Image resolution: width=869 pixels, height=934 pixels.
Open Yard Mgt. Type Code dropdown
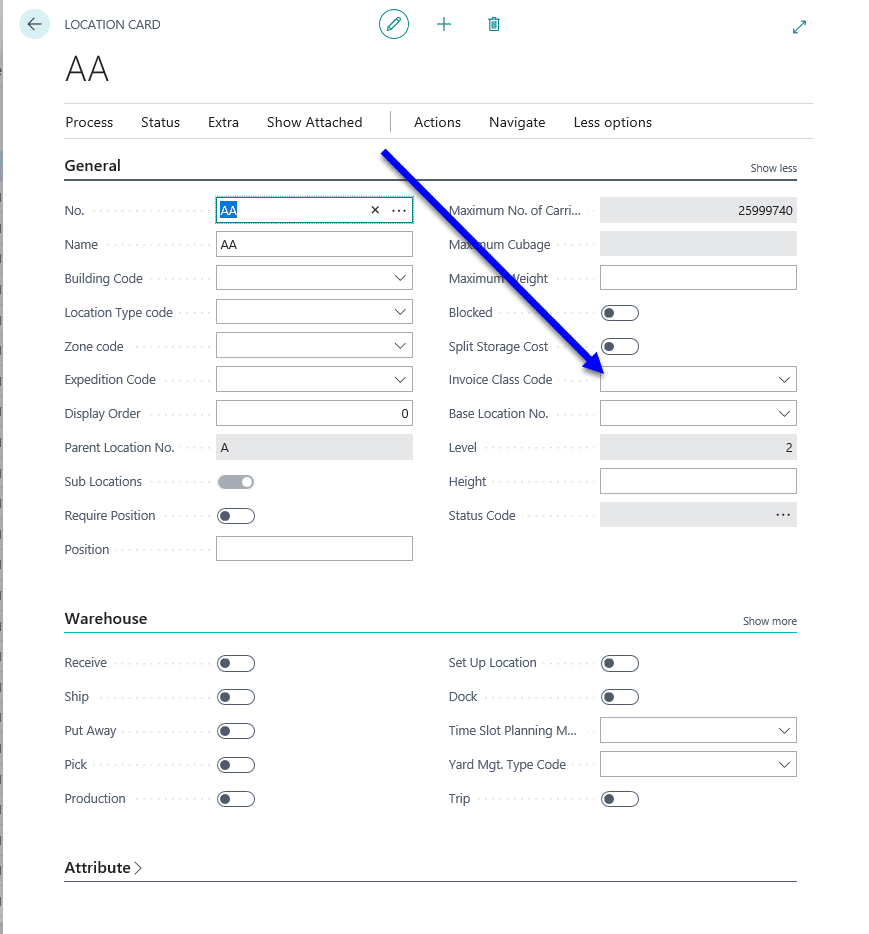click(x=784, y=764)
